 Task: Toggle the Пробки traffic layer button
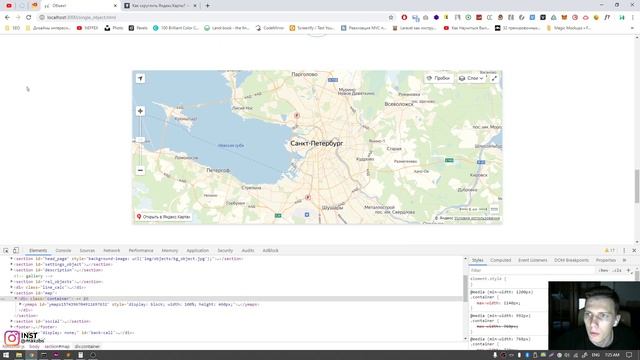coord(439,78)
